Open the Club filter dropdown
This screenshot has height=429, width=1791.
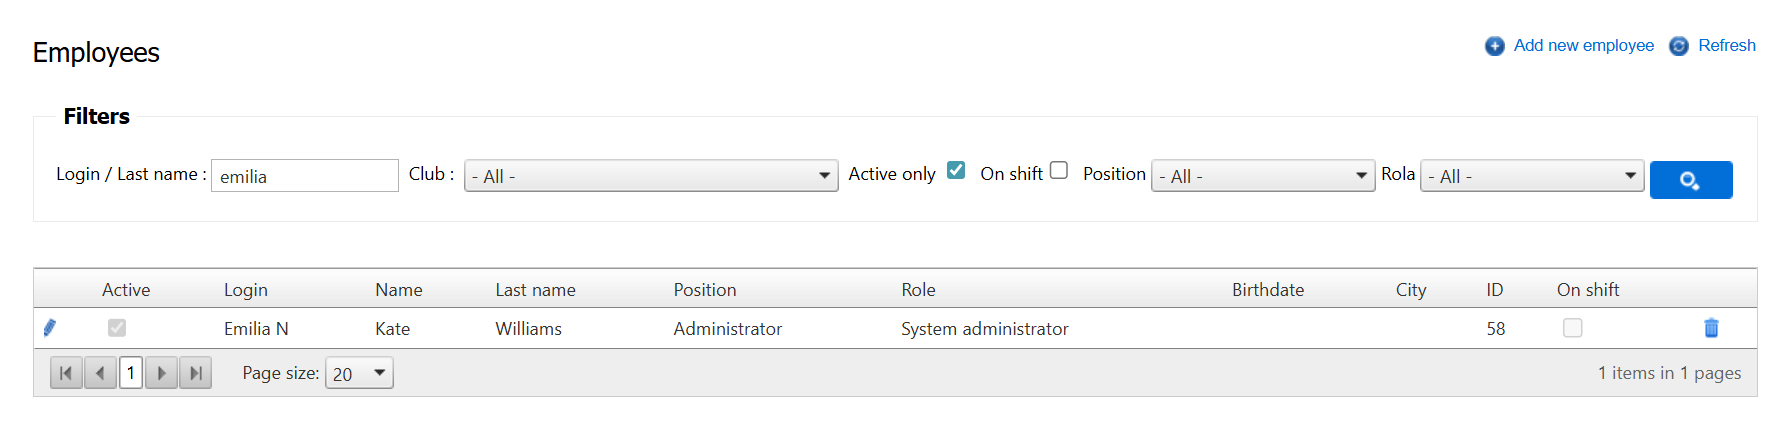pos(651,176)
